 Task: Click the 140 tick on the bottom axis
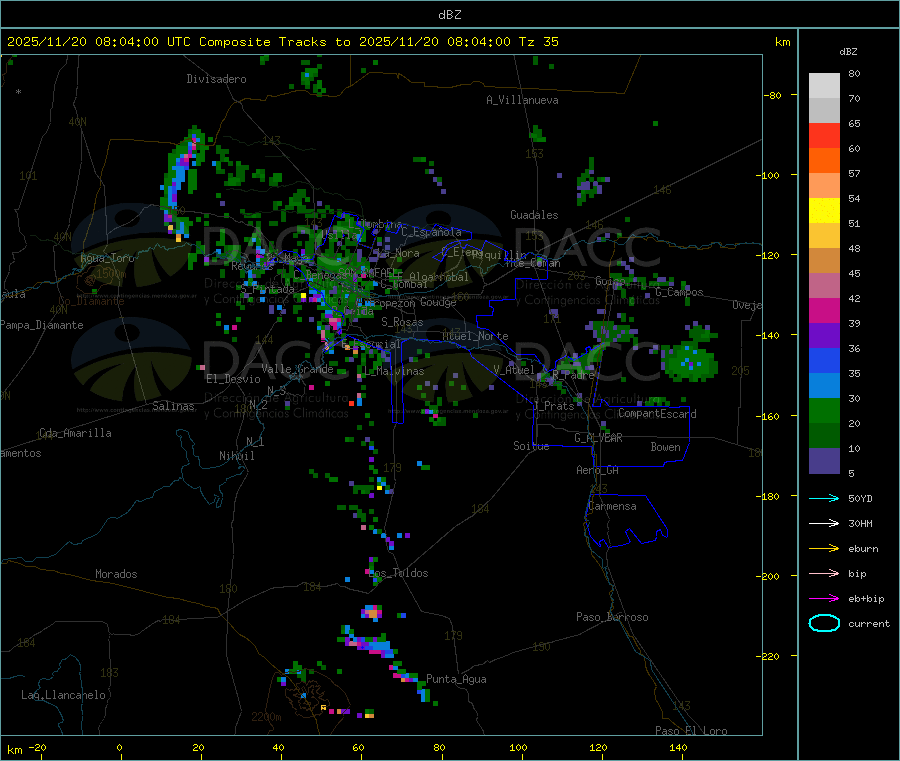pos(678,748)
